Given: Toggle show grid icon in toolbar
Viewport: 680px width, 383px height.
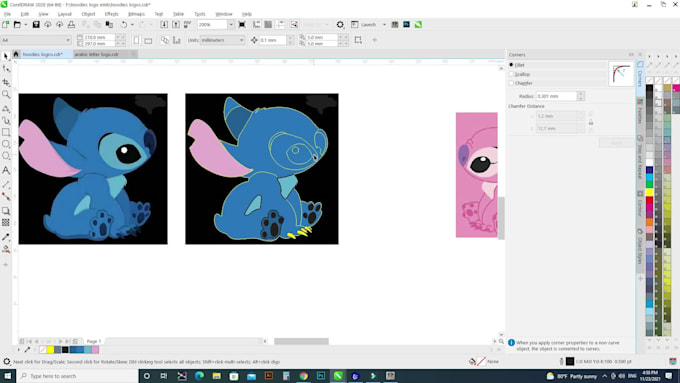Looking at the screenshot, I should (268, 25).
